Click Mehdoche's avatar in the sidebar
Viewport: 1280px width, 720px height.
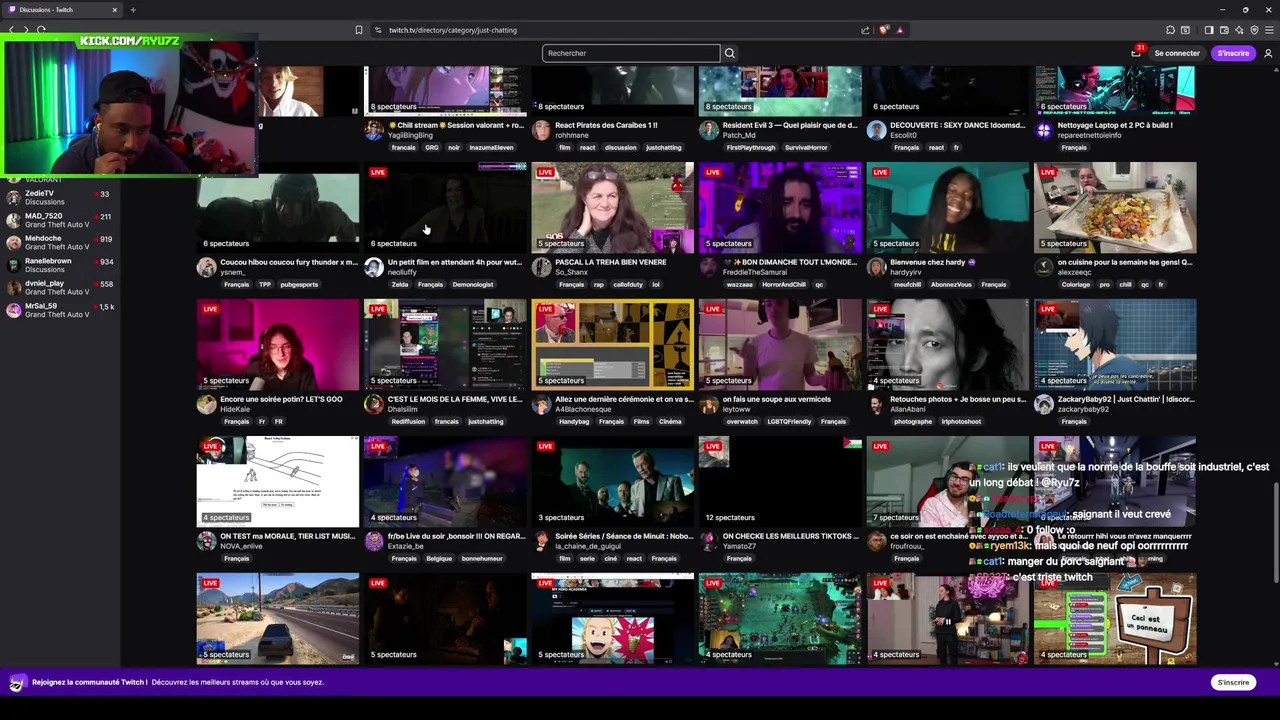point(13,243)
